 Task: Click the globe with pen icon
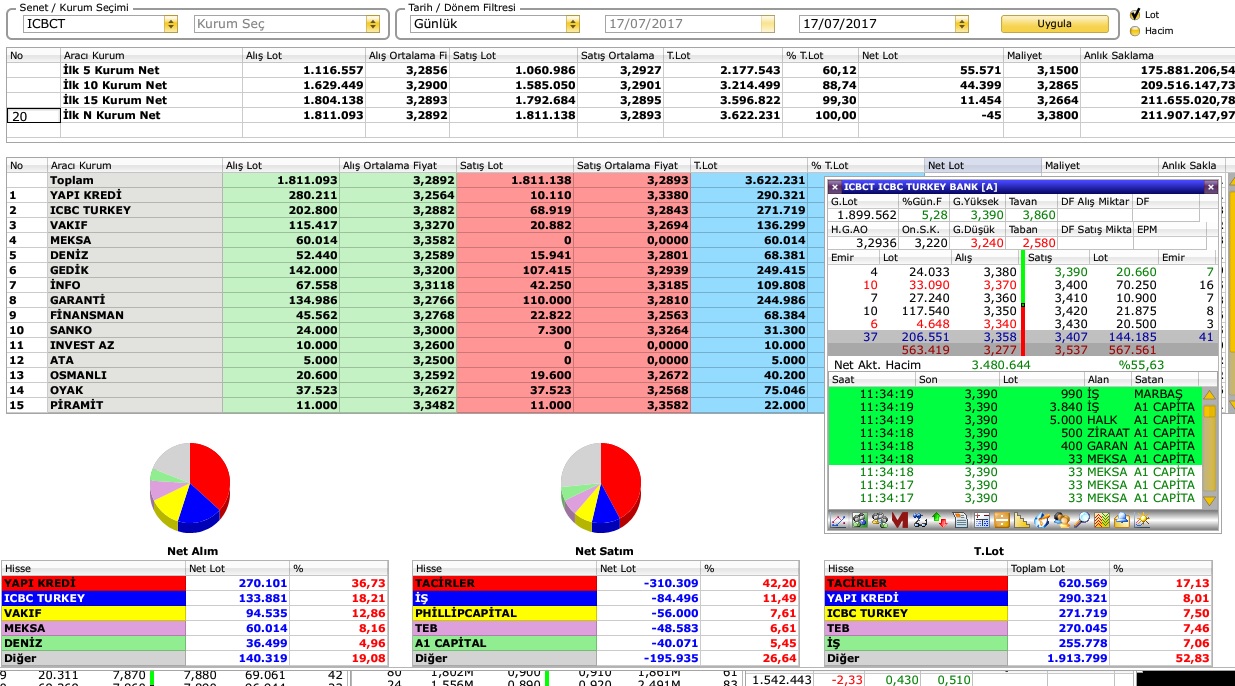[1041, 520]
